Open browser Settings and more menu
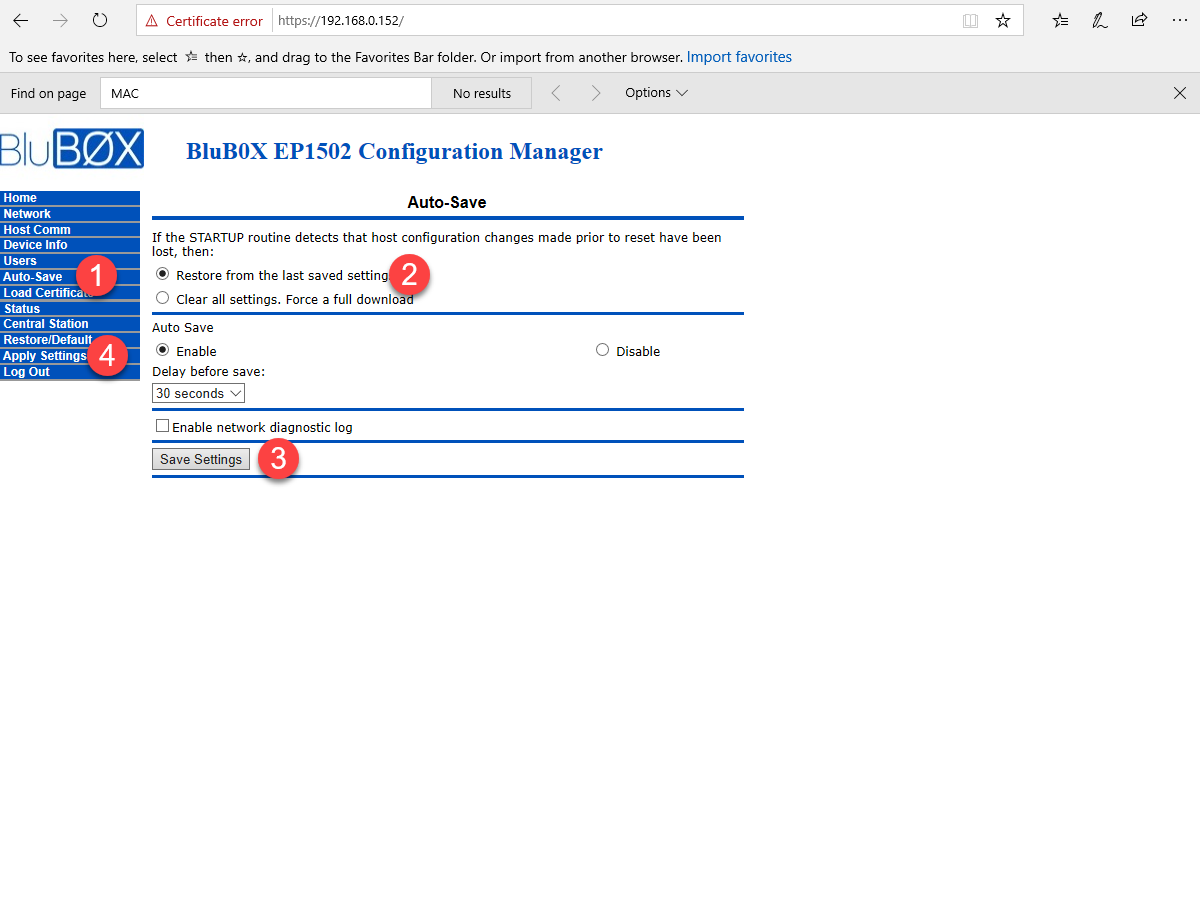Image resolution: width=1200 pixels, height=900 pixels. click(1180, 20)
